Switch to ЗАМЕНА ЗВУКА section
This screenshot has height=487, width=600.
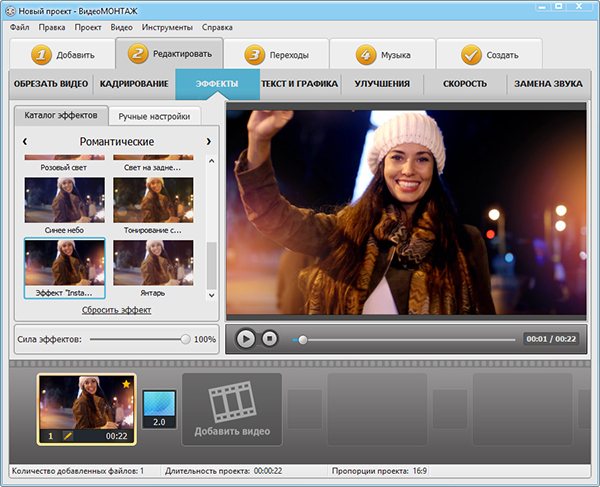548,84
